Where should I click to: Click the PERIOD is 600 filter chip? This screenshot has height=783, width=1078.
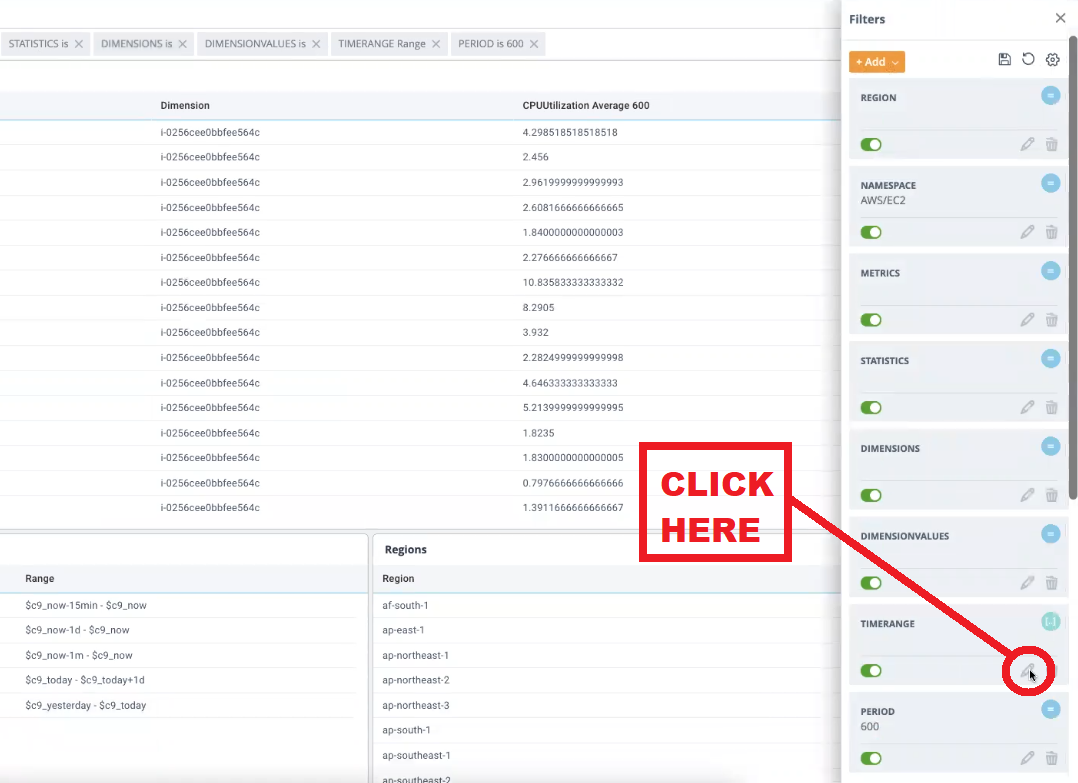click(491, 43)
